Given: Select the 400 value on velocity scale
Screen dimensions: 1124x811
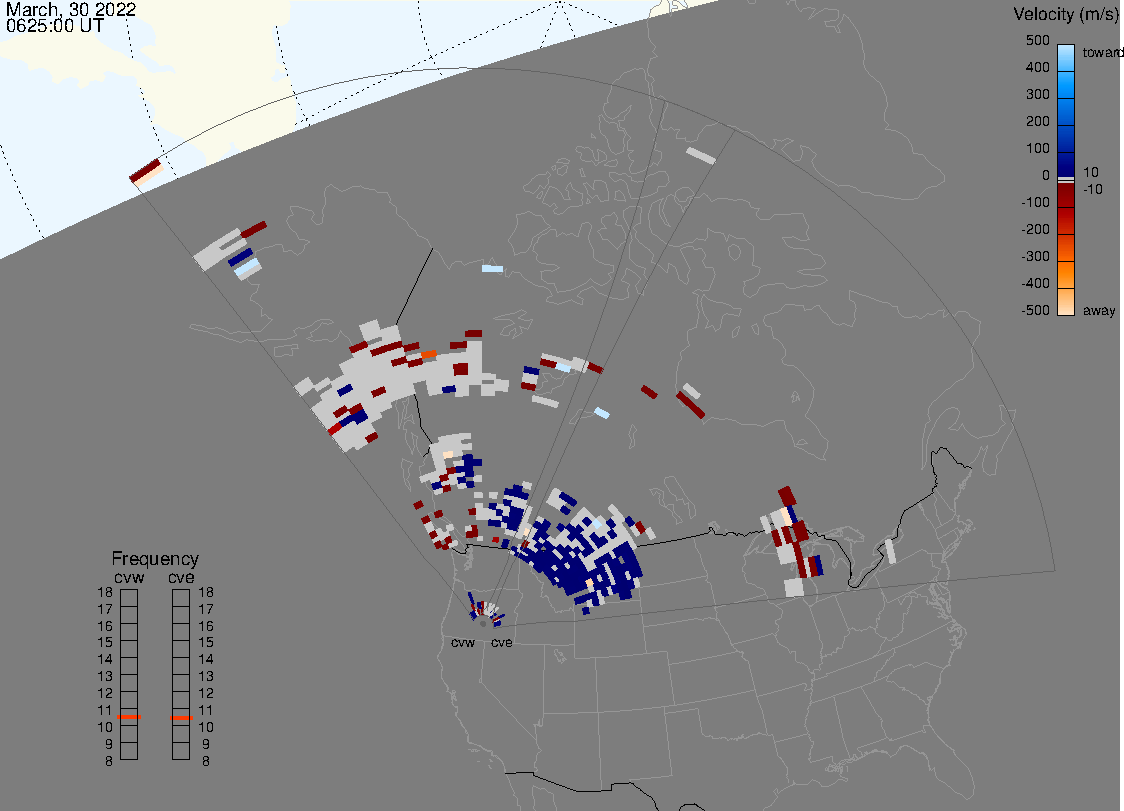Looking at the screenshot, I should tap(1037, 67).
